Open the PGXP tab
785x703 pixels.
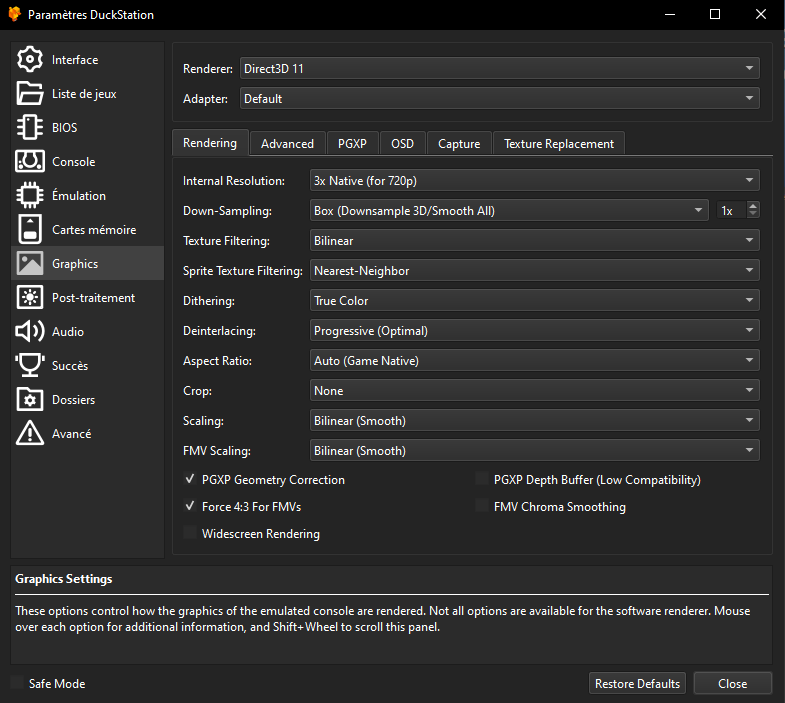click(x=352, y=144)
